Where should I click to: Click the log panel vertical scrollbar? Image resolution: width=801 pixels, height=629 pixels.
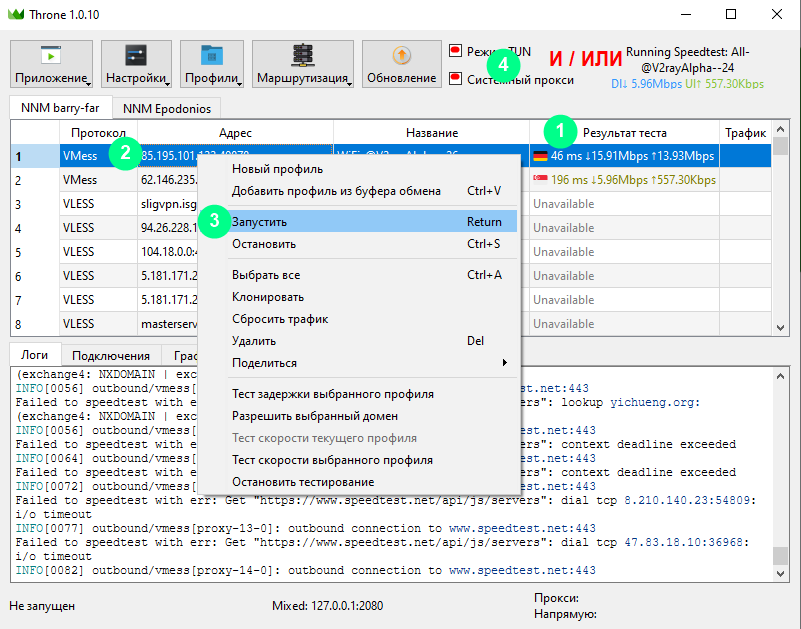(x=780, y=470)
